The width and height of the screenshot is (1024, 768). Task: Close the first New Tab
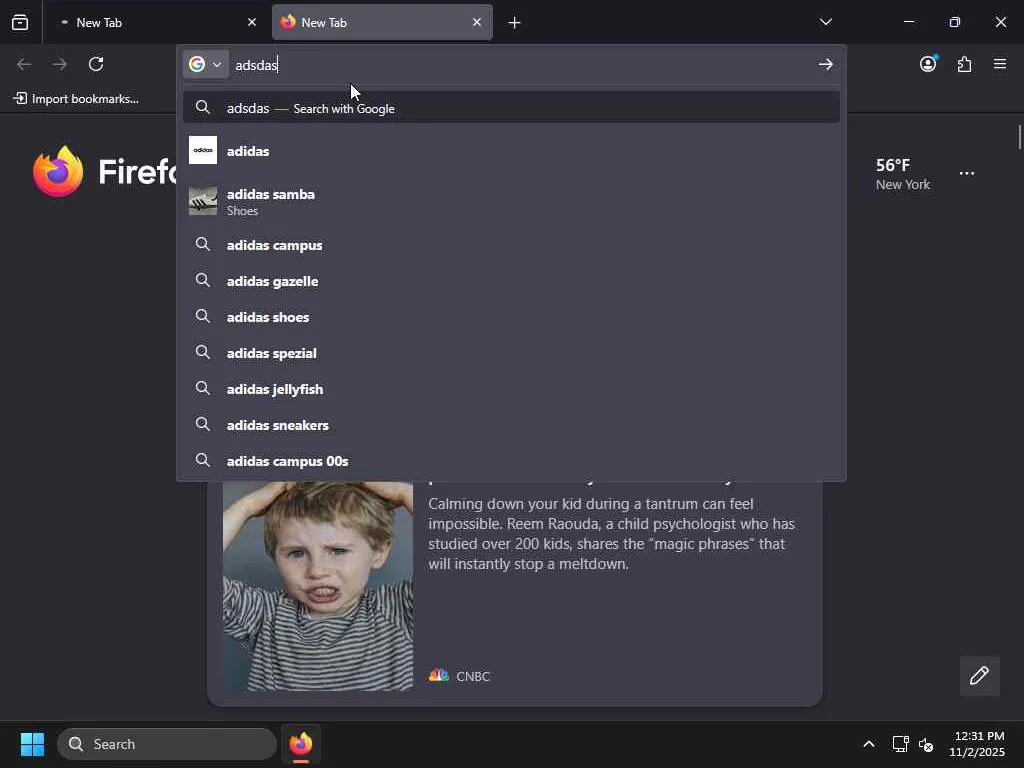click(x=252, y=22)
